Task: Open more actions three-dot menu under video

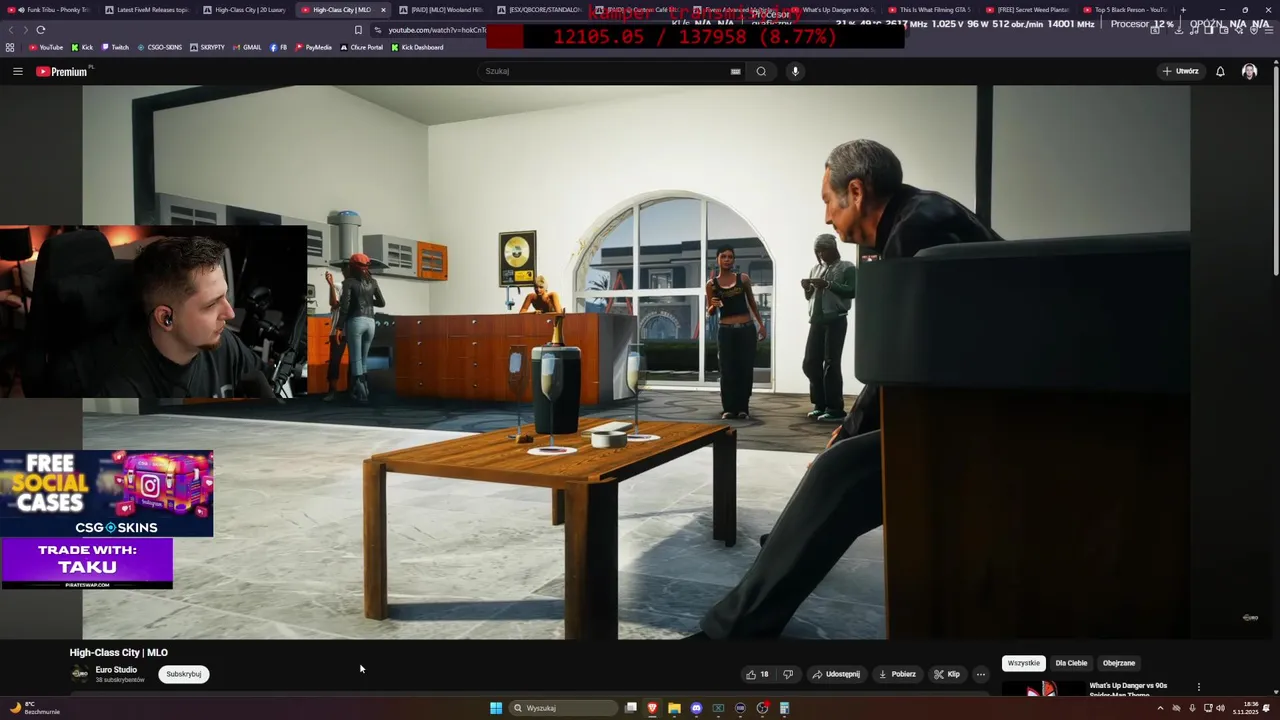Action: point(980,674)
